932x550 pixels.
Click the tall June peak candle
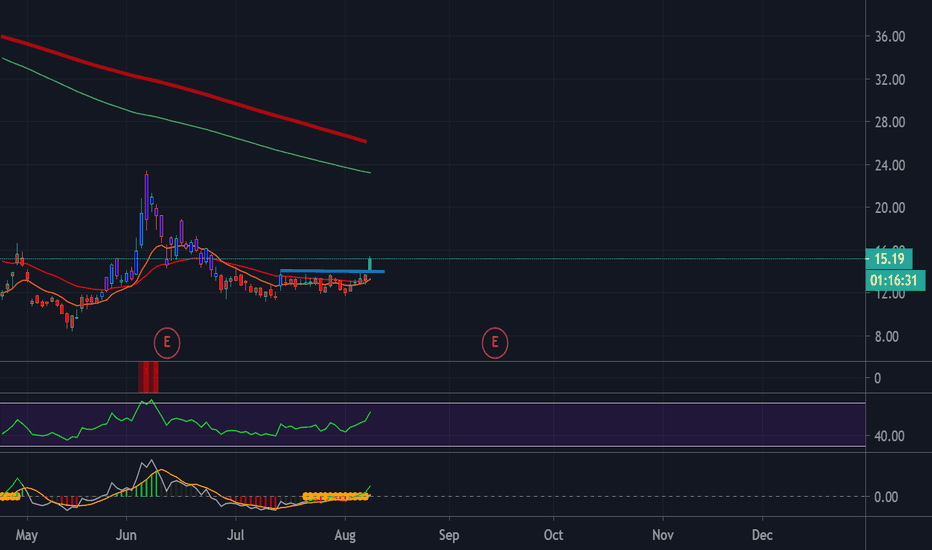tap(146, 197)
